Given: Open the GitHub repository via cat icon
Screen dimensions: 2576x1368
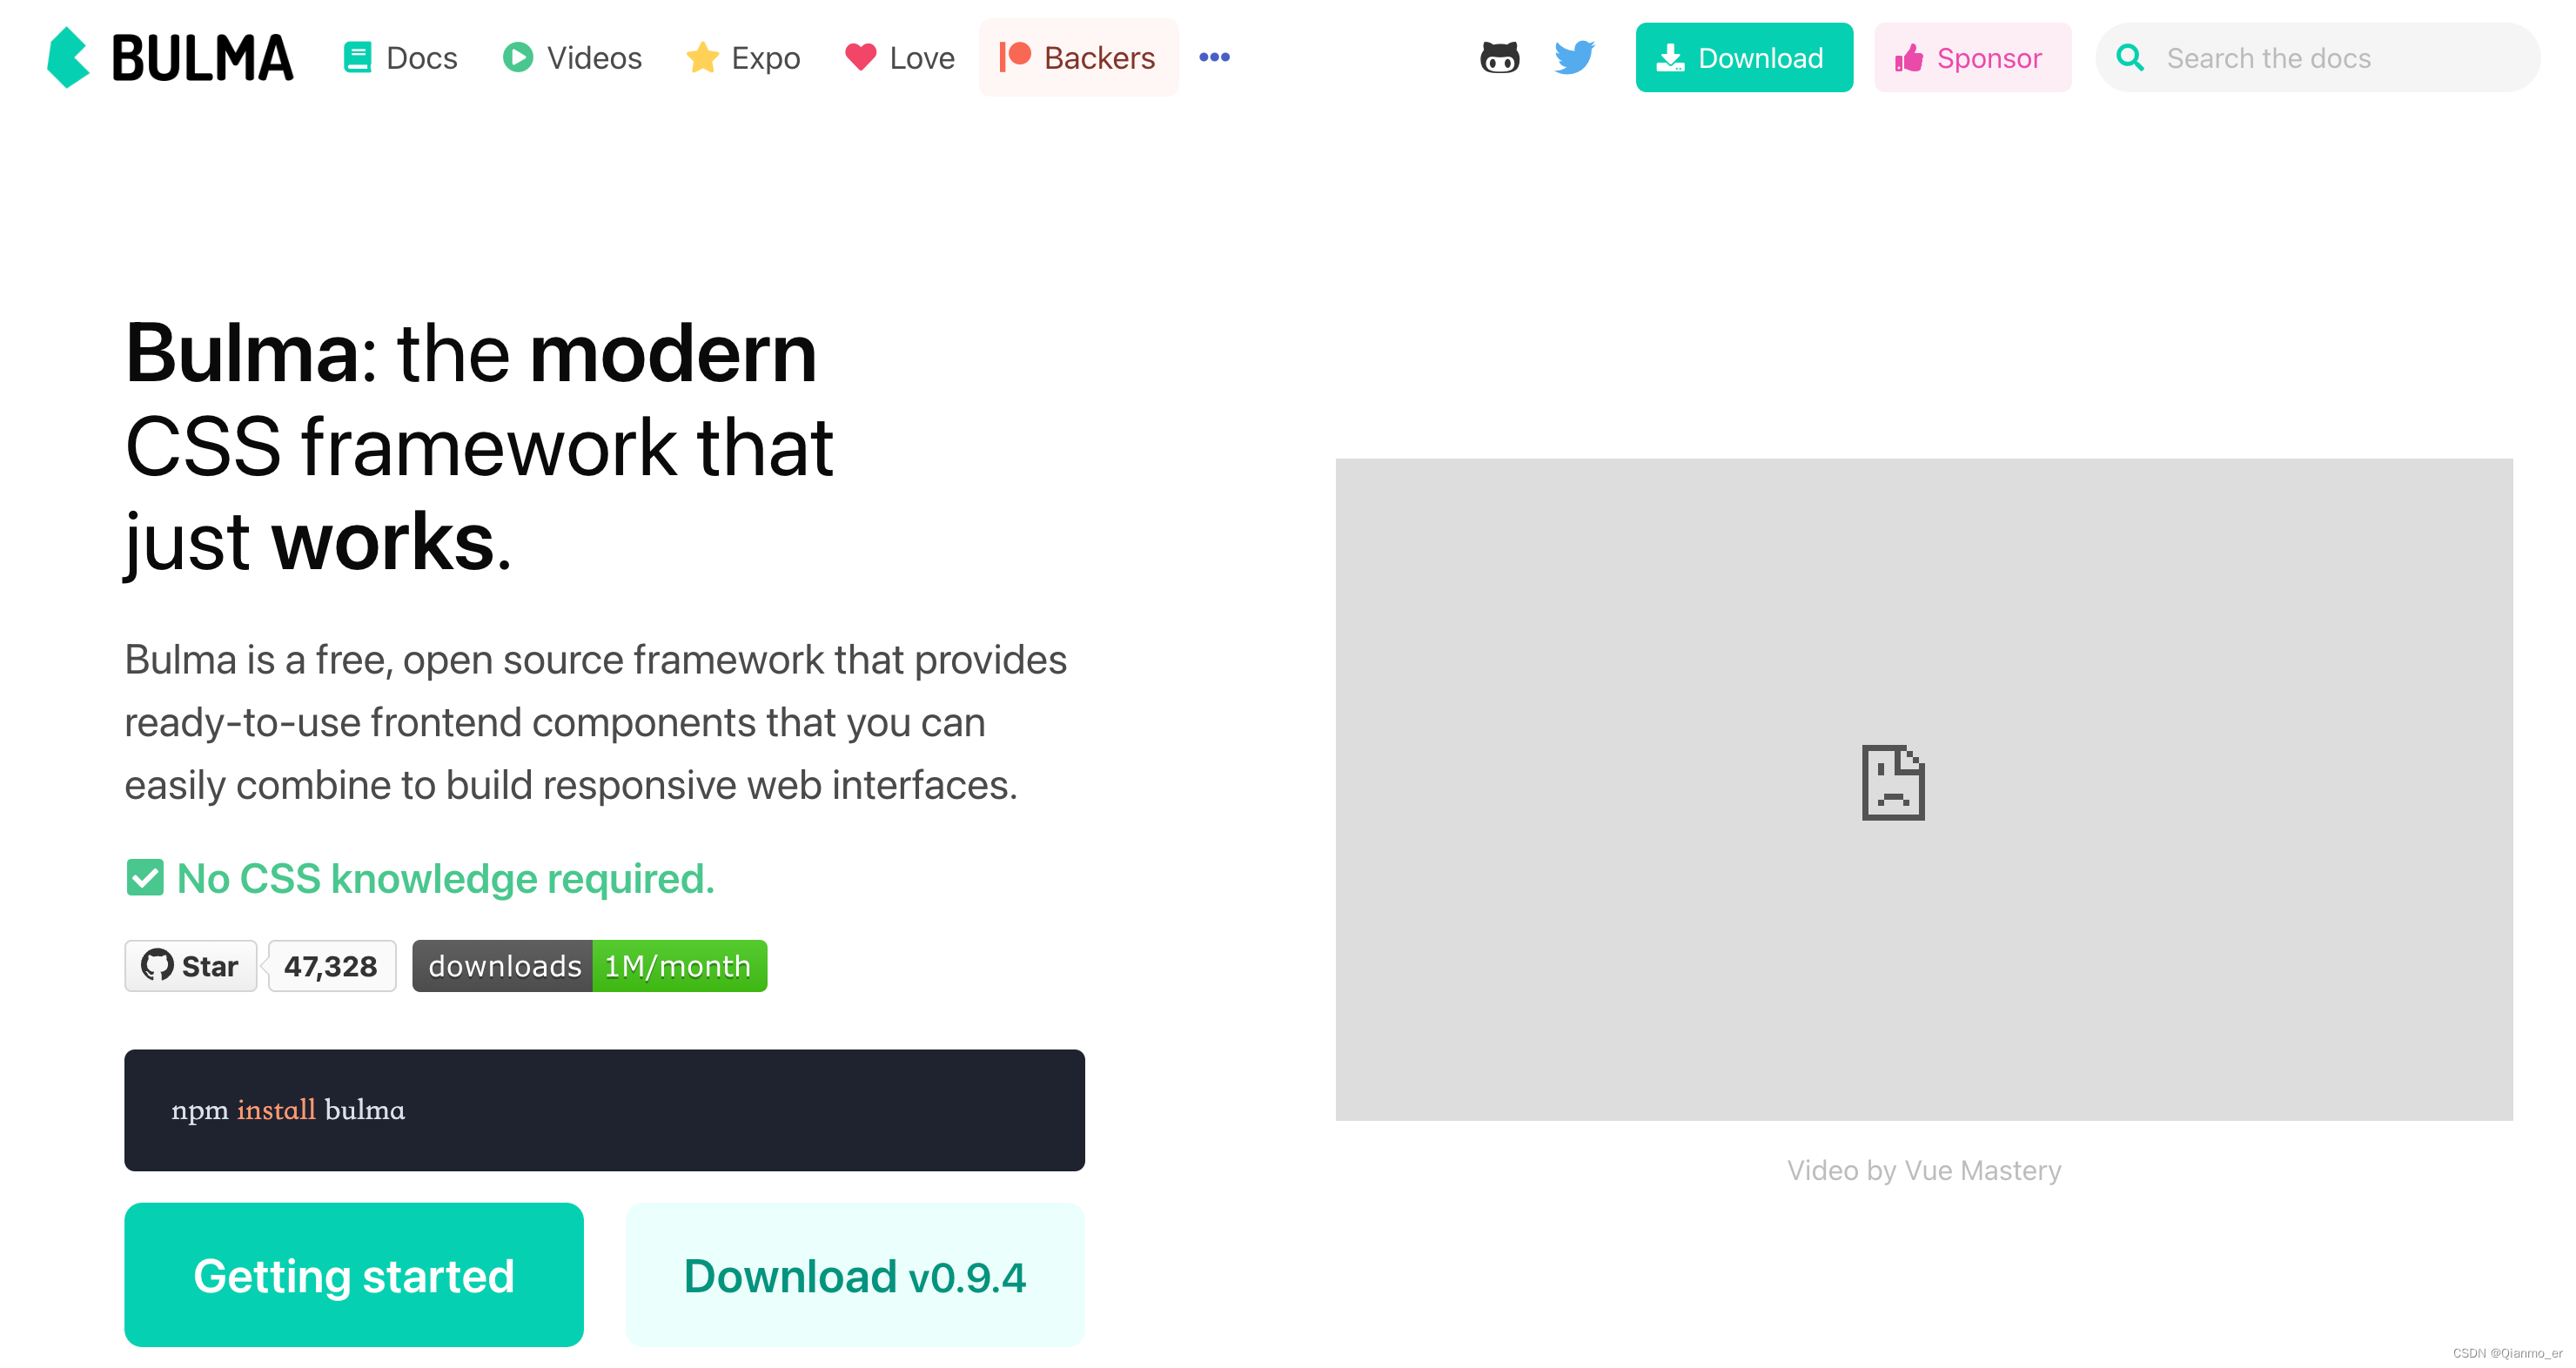Looking at the screenshot, I should tap(1499, 58).
